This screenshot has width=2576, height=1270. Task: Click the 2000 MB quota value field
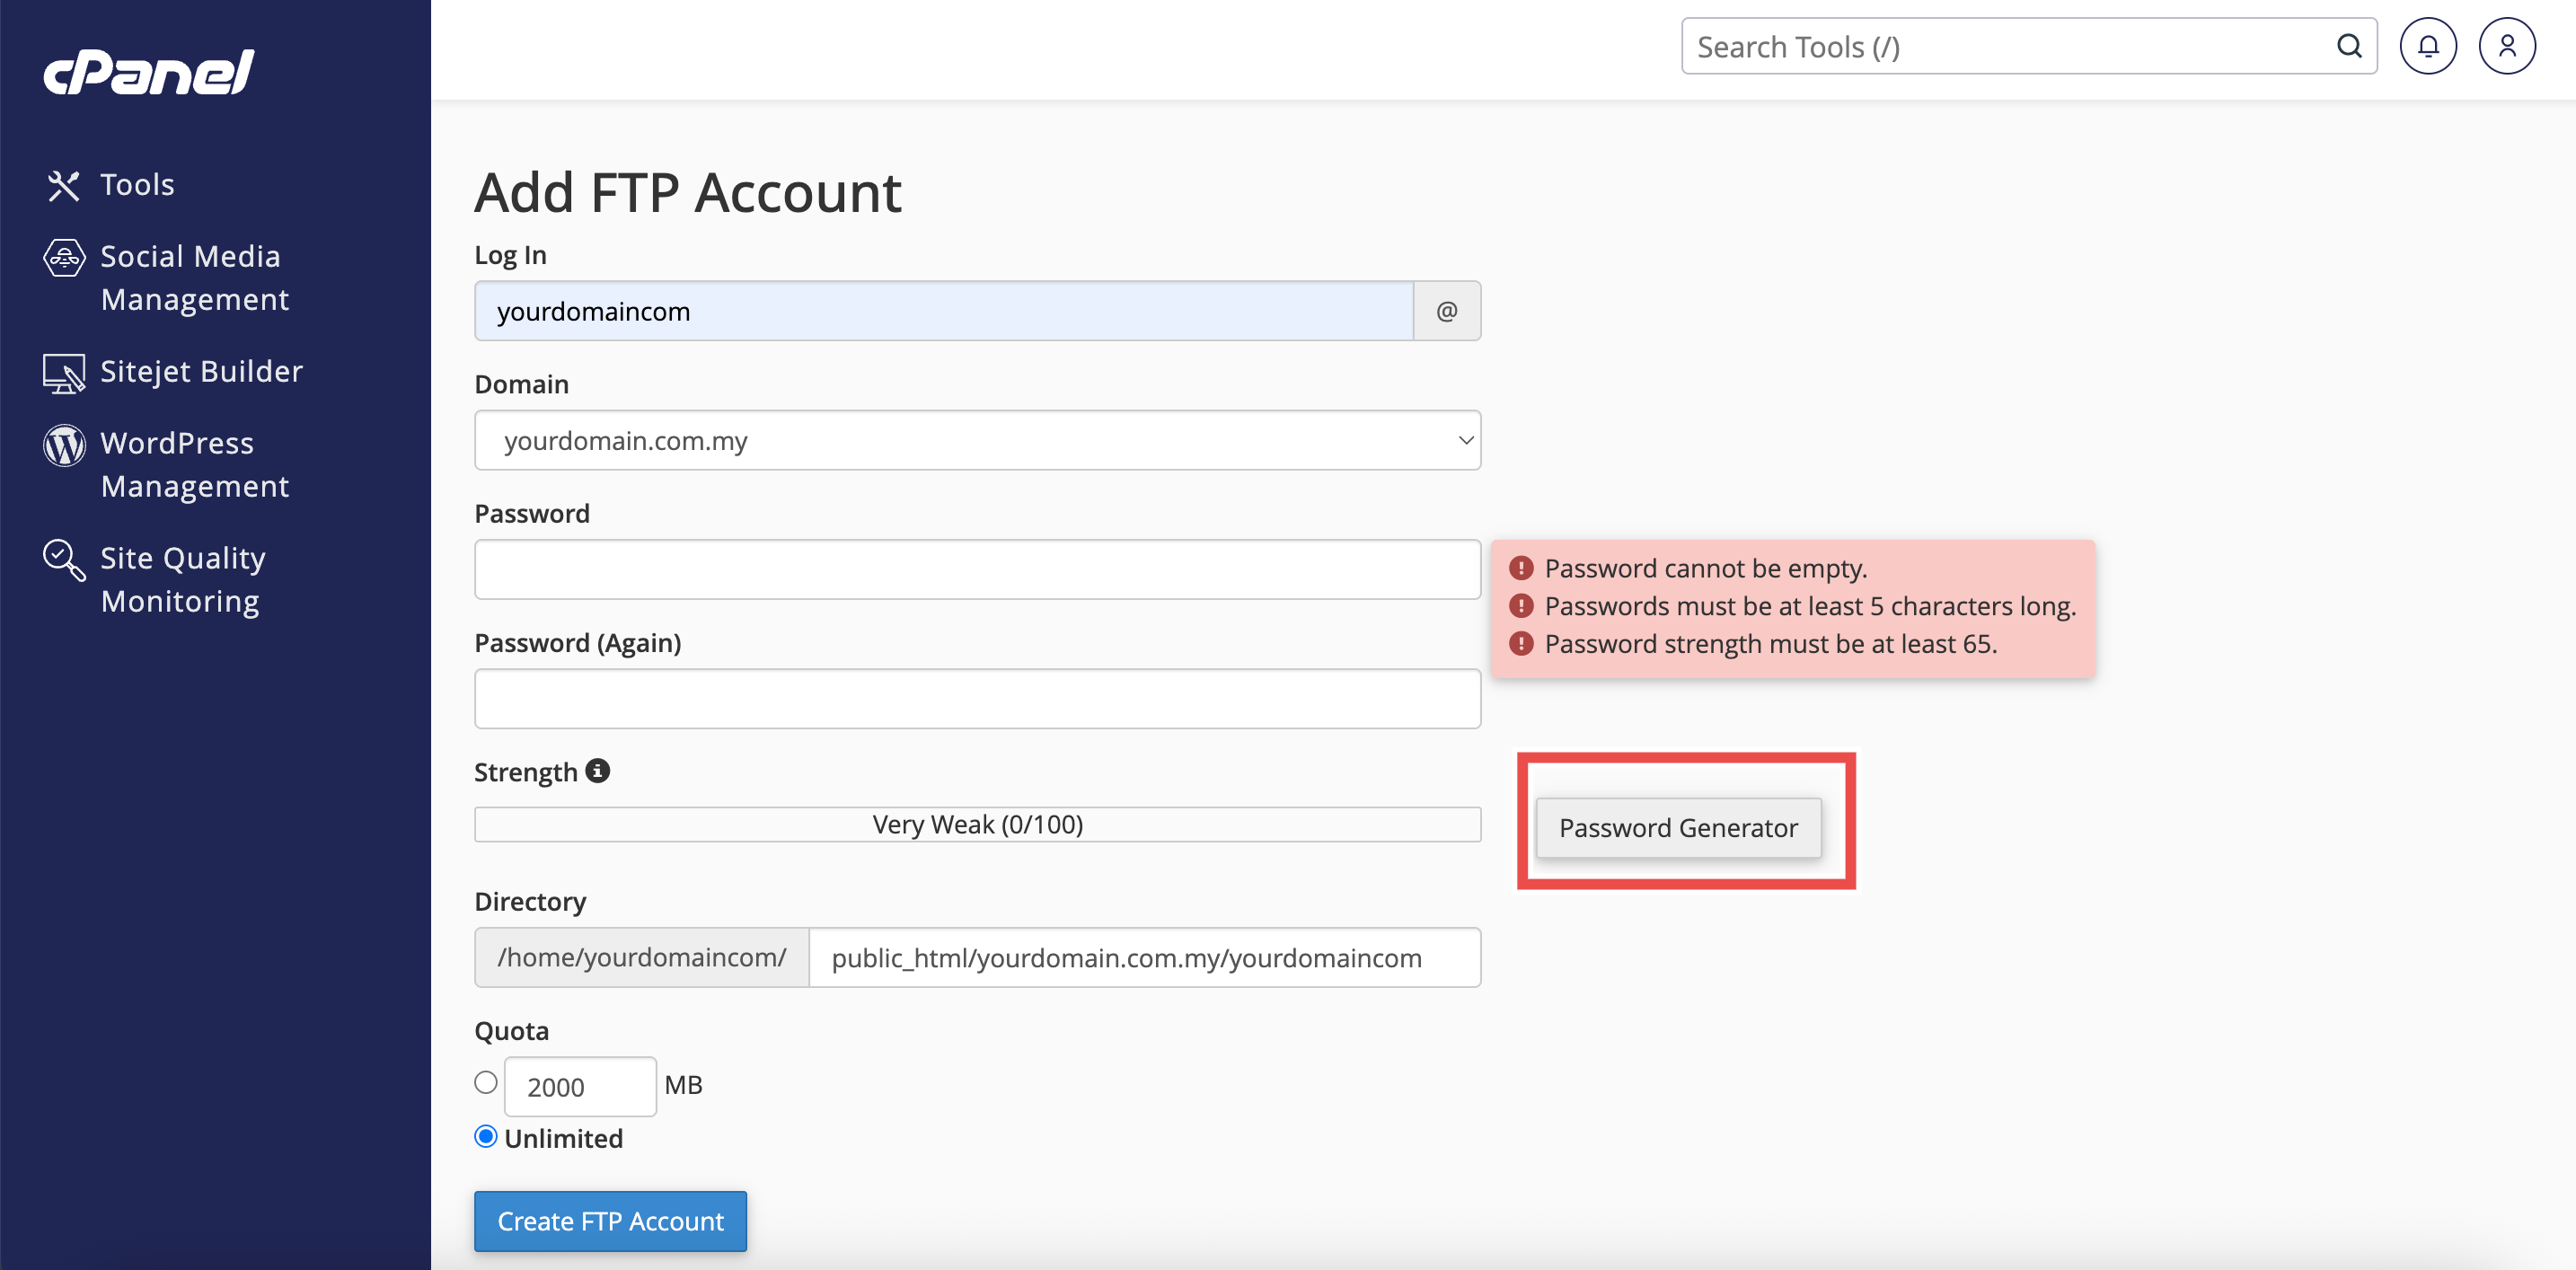(x=580, y=1086)
